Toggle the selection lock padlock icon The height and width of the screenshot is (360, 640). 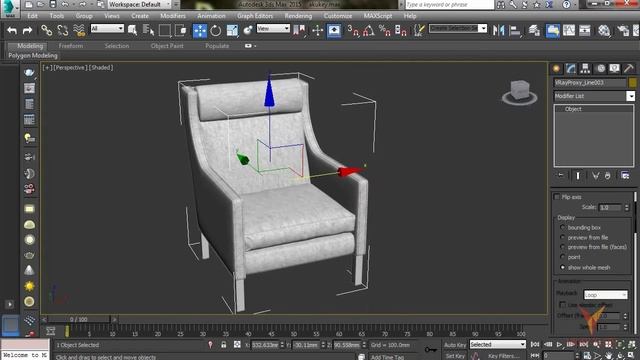[224, 345]
